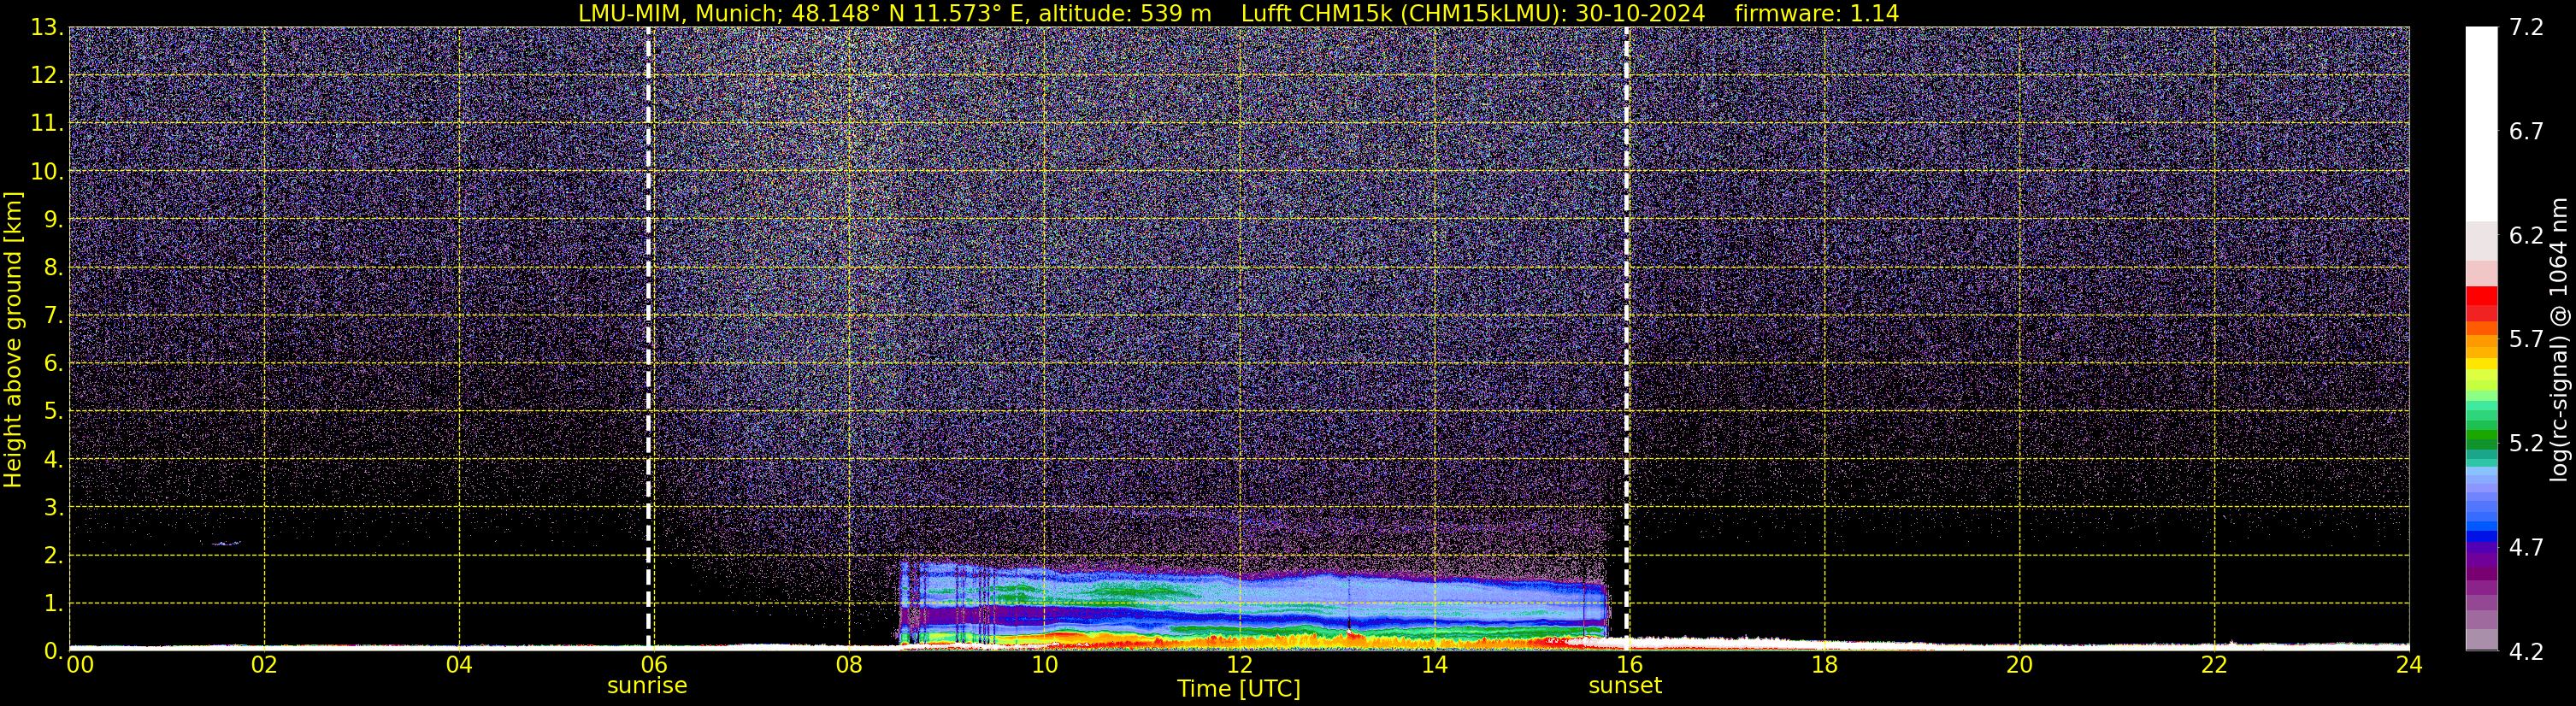This screenshot has width=2576, height=706.
Task: Click the colorbar label 'log(rc-signal) @ 1064 nm'
Action: pyautogui.click(x=2558, y=339)
